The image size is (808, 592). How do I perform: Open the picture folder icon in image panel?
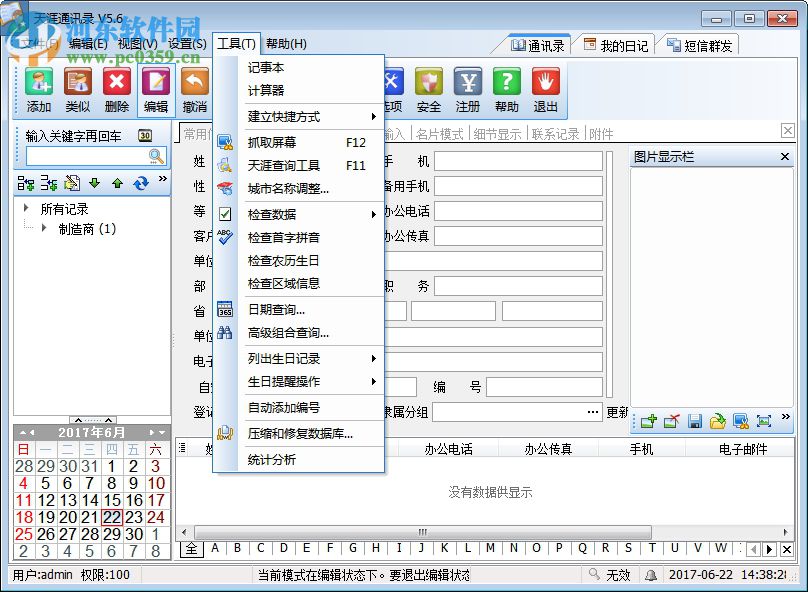click(719, 421)
